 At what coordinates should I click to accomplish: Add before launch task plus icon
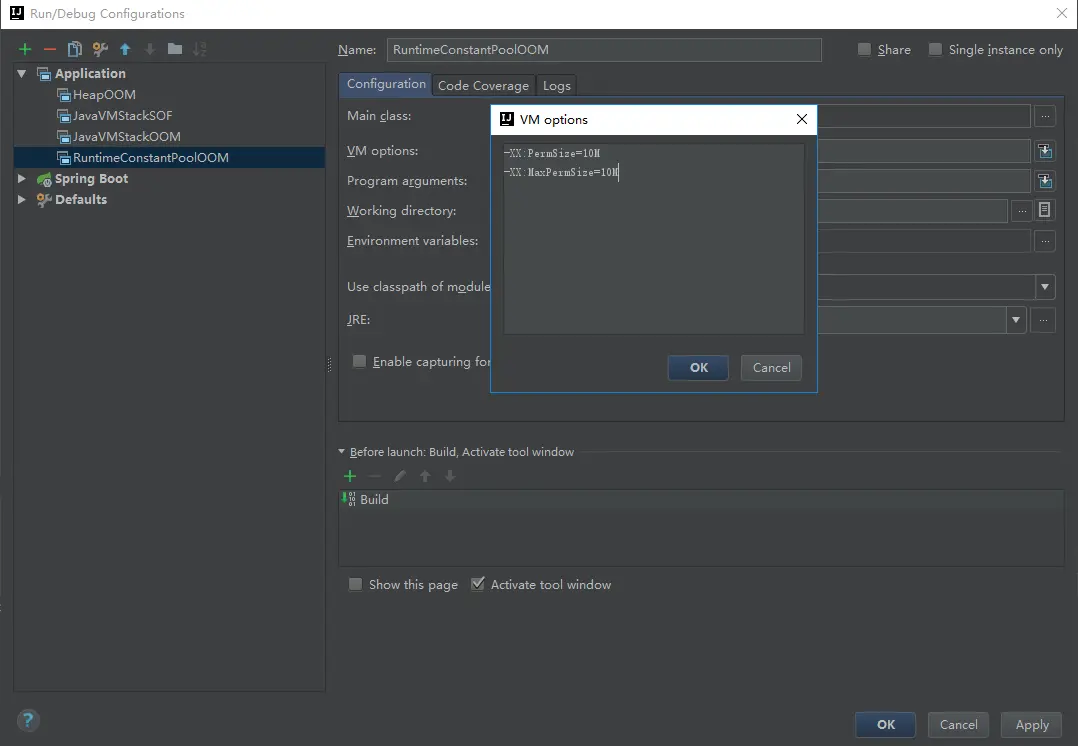point(350,476)
